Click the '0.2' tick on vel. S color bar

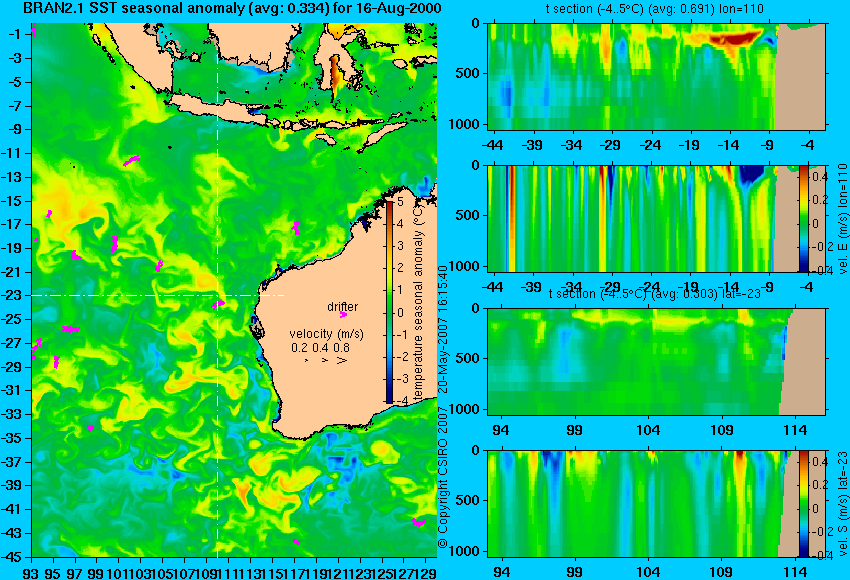click(819, 485)
